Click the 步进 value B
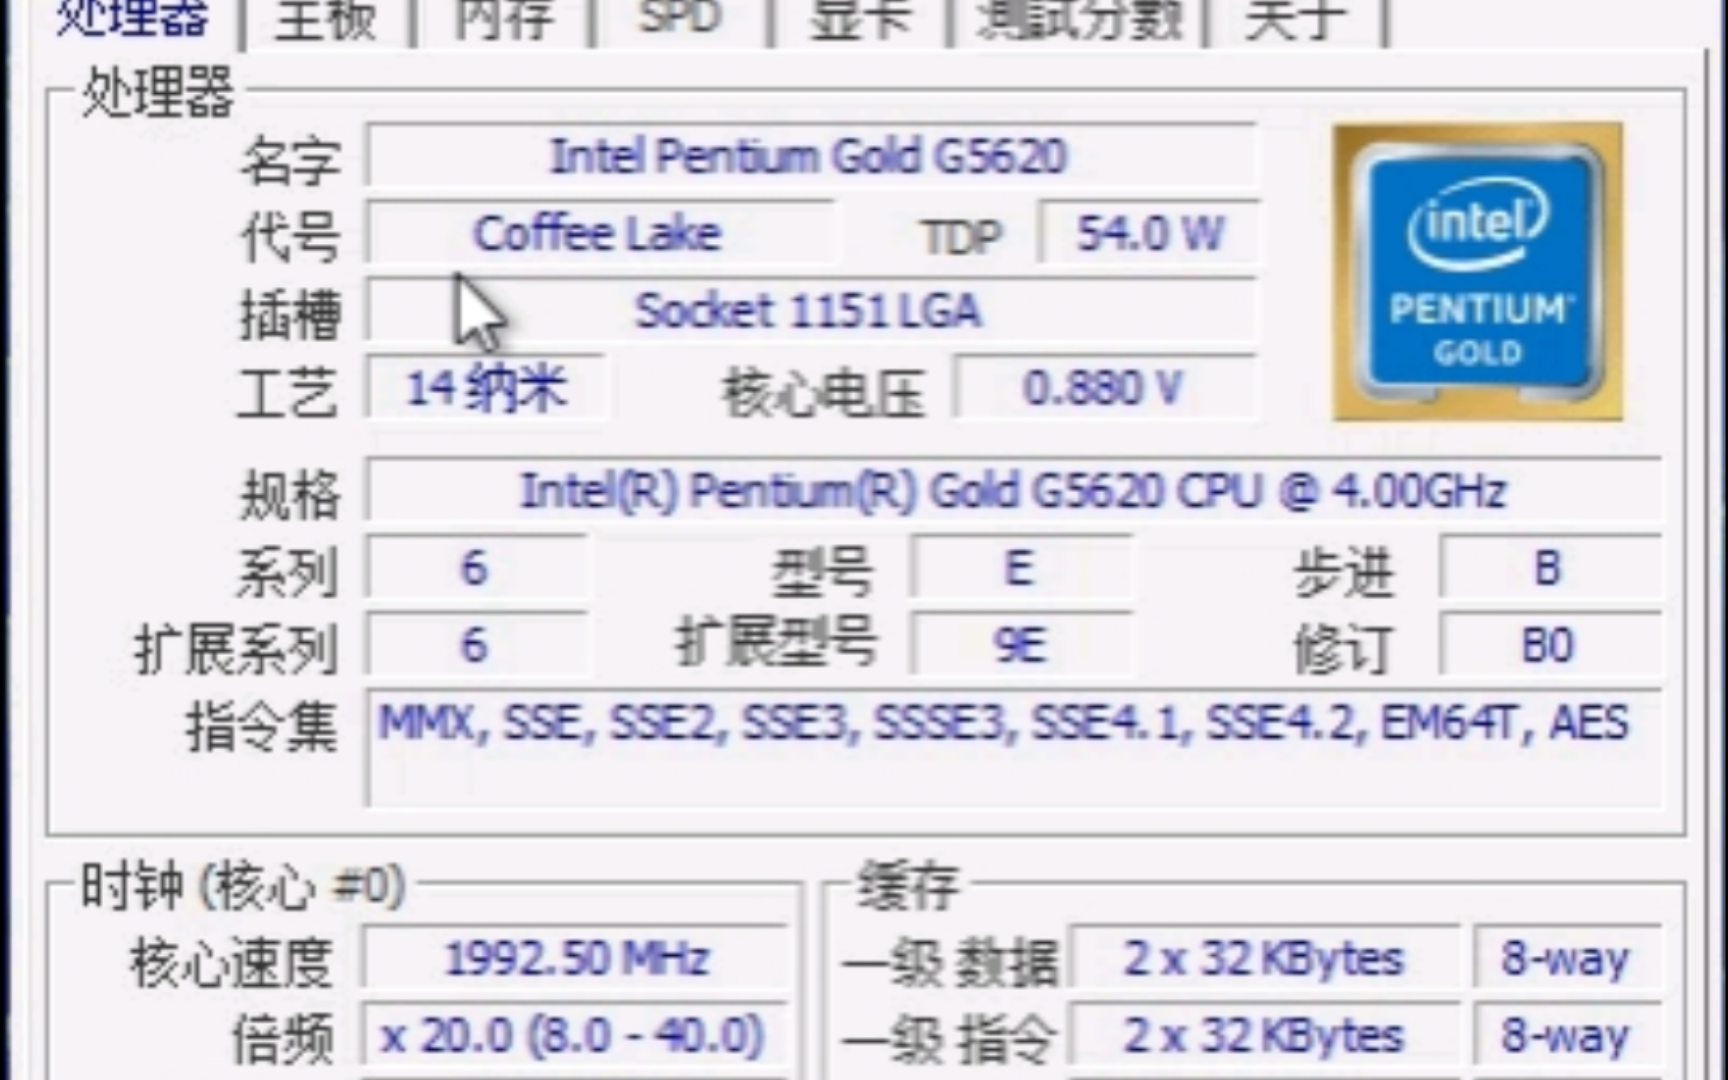Viewport: 1728px width, 1080px height. [x=1550, y=569]
